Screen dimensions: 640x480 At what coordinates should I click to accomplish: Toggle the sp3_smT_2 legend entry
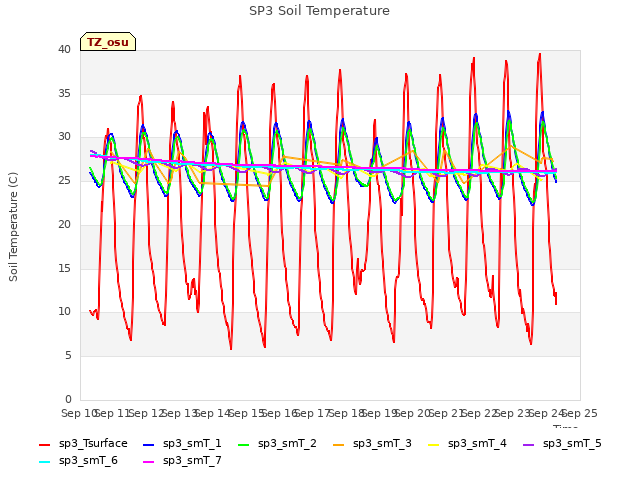click(277, 444)
